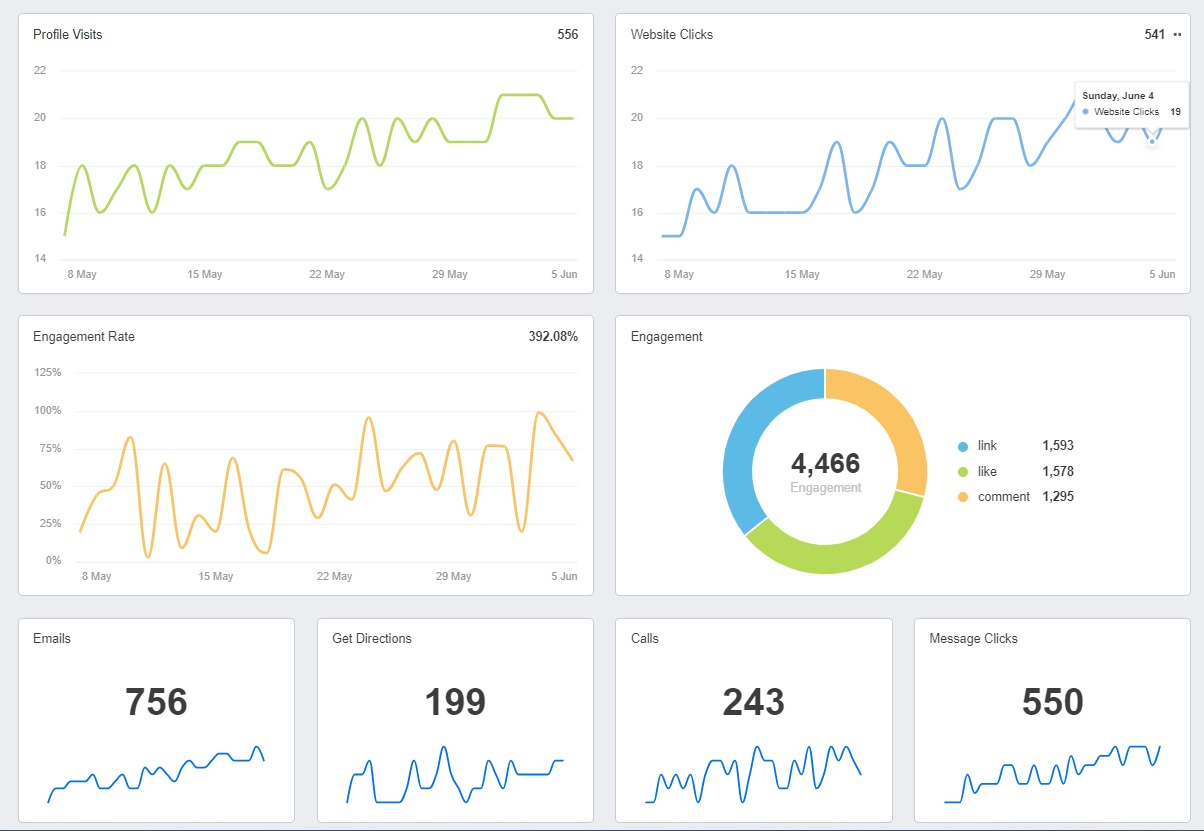
Task: Click the Emails sparkline chart
Action: [156, 775]
